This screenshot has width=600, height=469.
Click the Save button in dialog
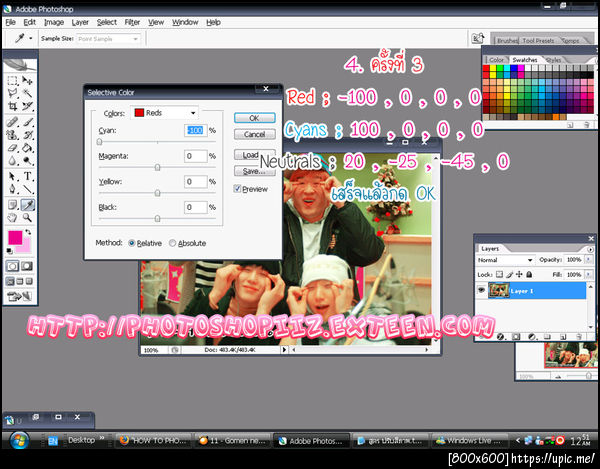pos(254,171)
